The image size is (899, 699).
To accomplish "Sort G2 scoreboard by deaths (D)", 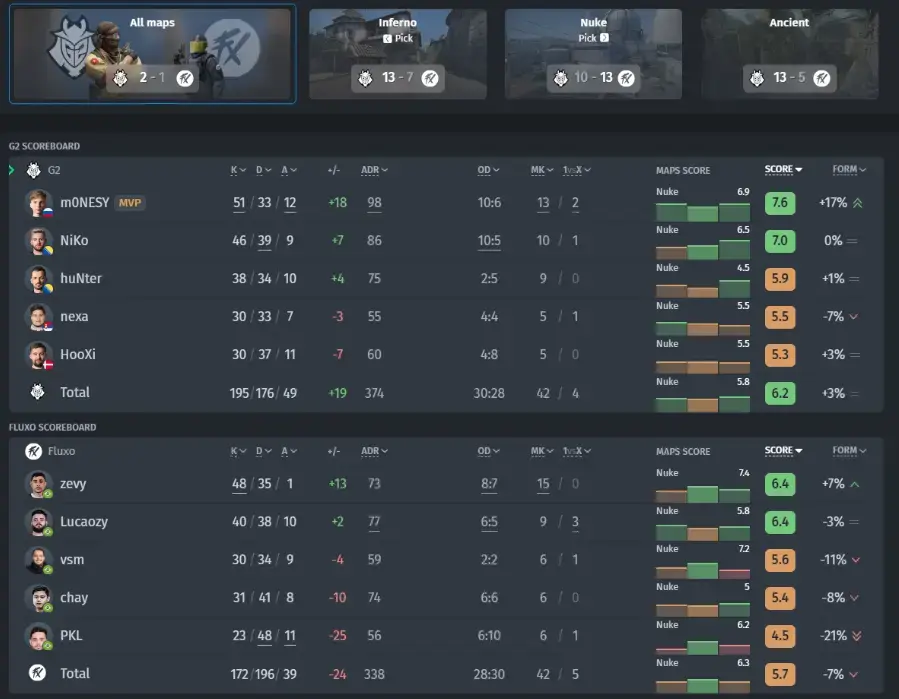I will click(x=264, y=170).
